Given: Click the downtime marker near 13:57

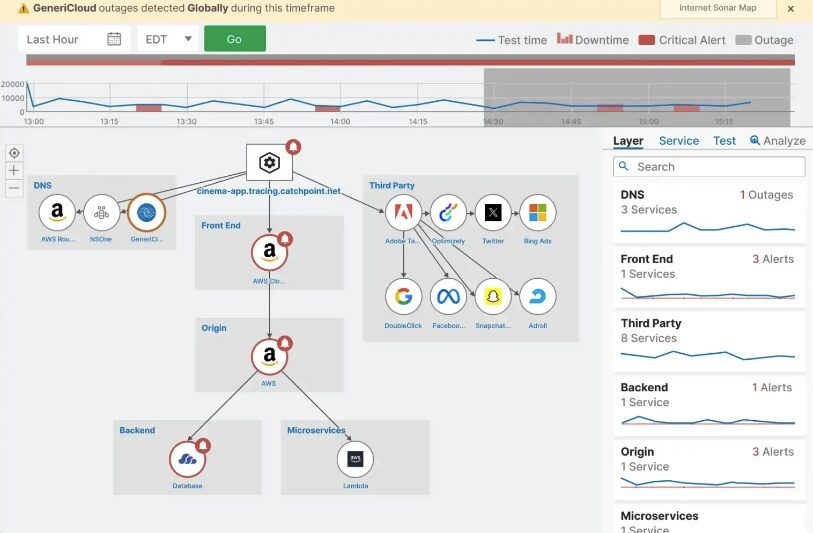Looking at the screenshot, I should pyautogui.click(x=328, y=108).
